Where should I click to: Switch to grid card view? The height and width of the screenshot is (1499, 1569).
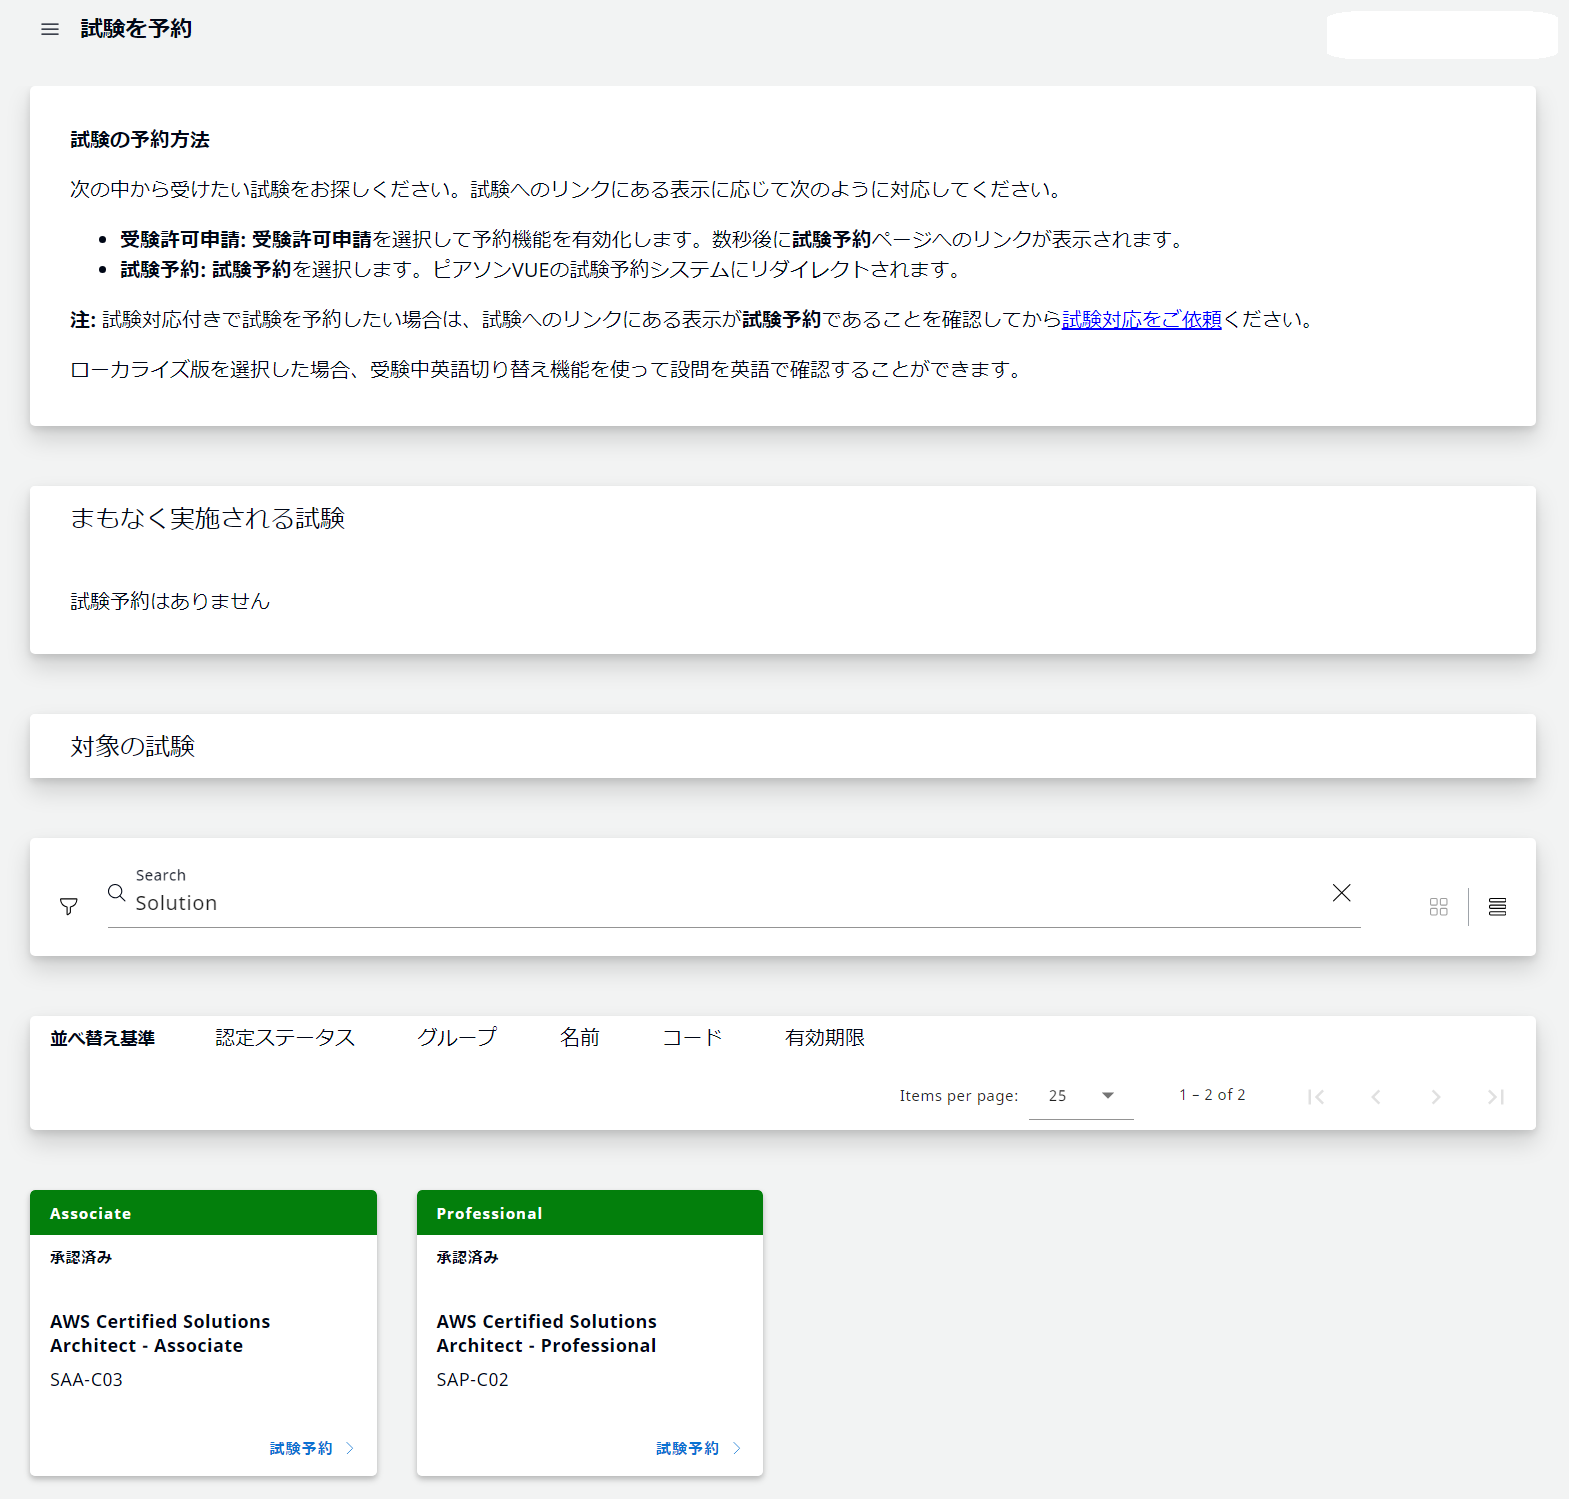click(1439, 906)
